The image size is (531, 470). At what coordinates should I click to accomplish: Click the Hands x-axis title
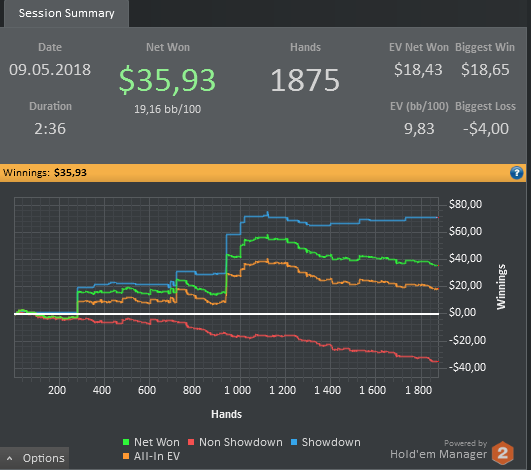coord(227,414)
